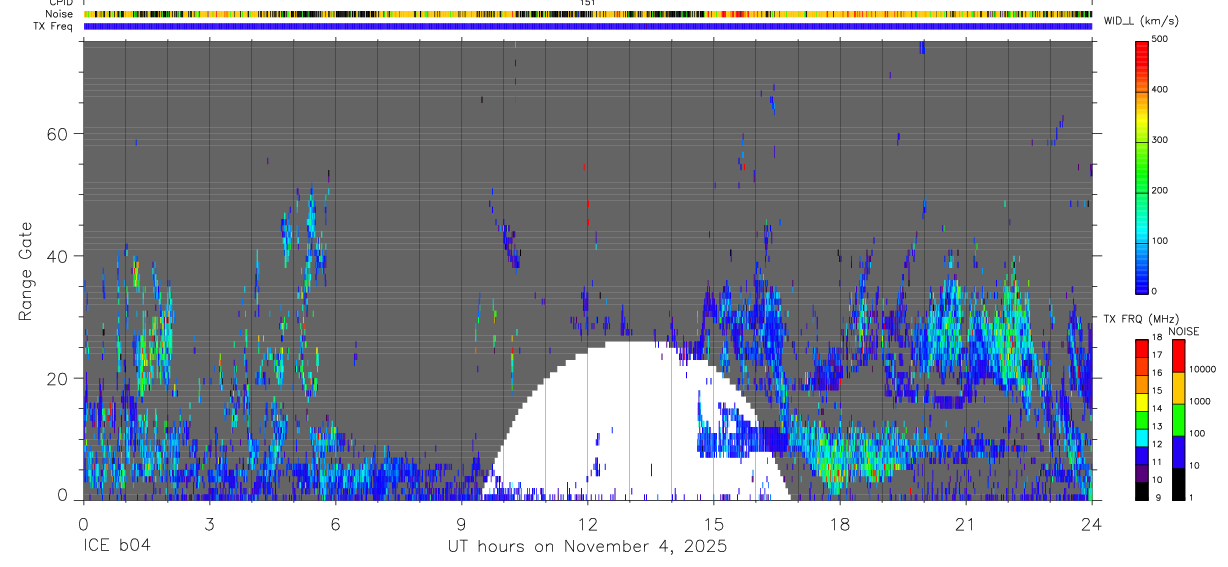Click the 300 tick on width colorbar
1228x567 pixels.
[1161, 140]
